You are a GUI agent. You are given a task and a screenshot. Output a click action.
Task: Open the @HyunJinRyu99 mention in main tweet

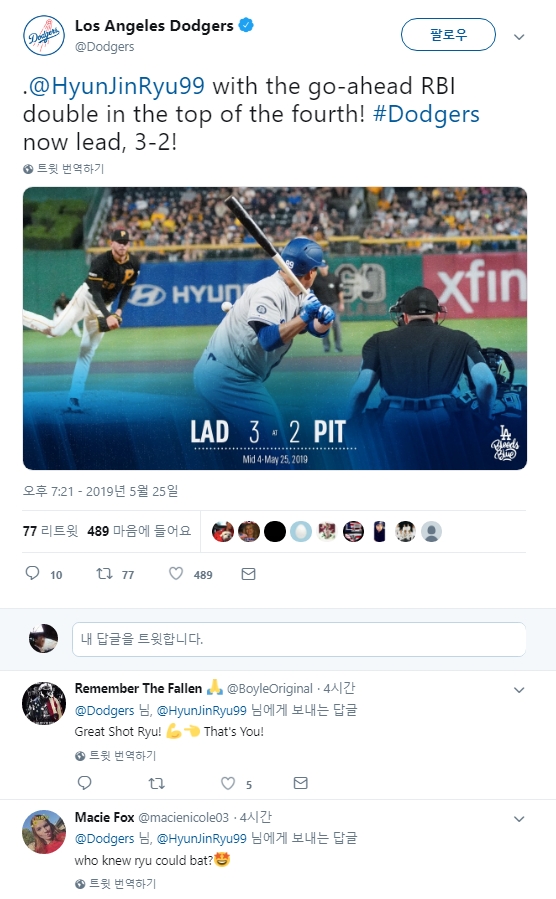(x=116, y=86)
